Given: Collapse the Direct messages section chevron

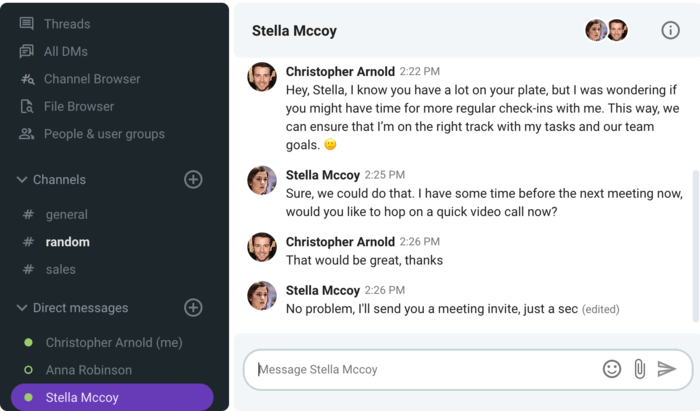Looking at the screenshot, I should coord(21,308).
